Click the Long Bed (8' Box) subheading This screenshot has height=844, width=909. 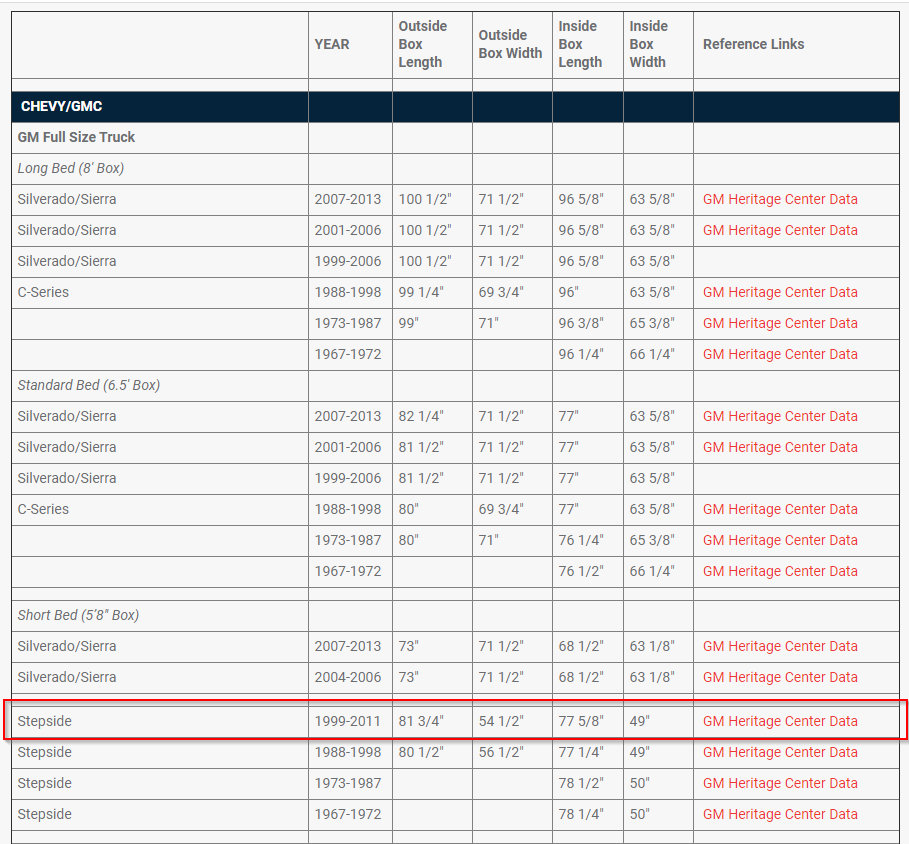[71, 168]
